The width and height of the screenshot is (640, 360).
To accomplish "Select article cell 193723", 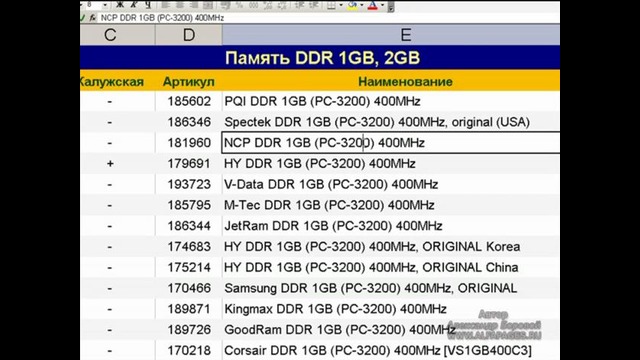I will click(x=189, y=184).
